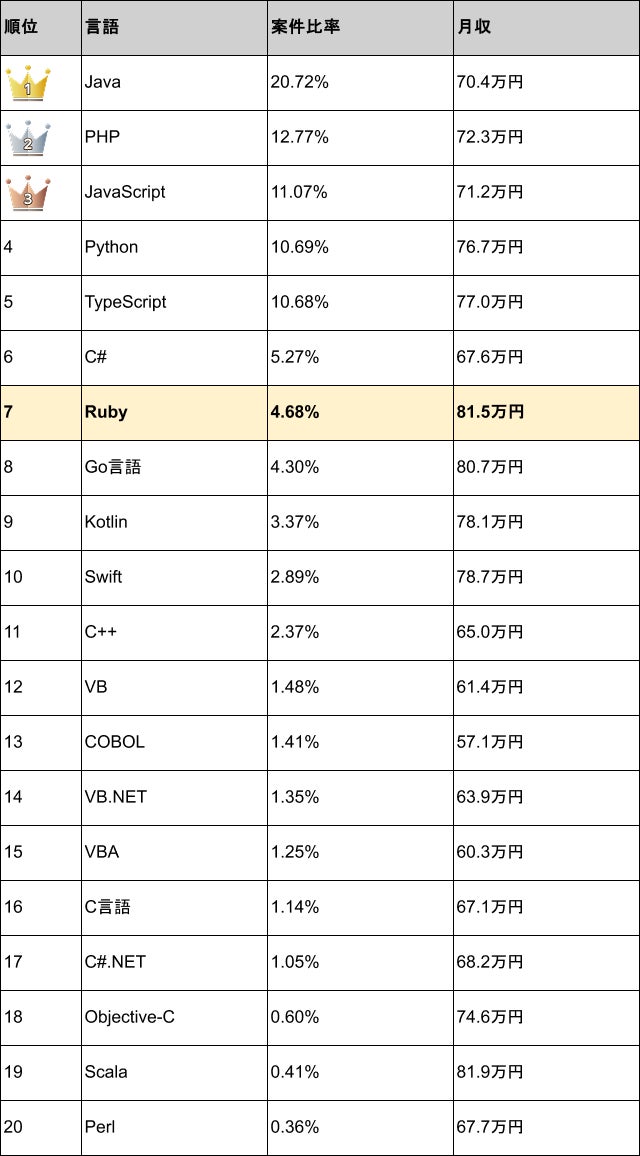Click the bronze crown rank 3 icon

click(28, 194)
